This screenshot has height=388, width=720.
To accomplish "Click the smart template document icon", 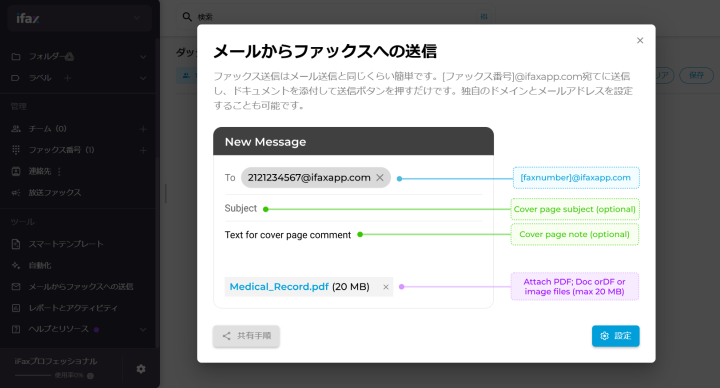I will 16,244.
